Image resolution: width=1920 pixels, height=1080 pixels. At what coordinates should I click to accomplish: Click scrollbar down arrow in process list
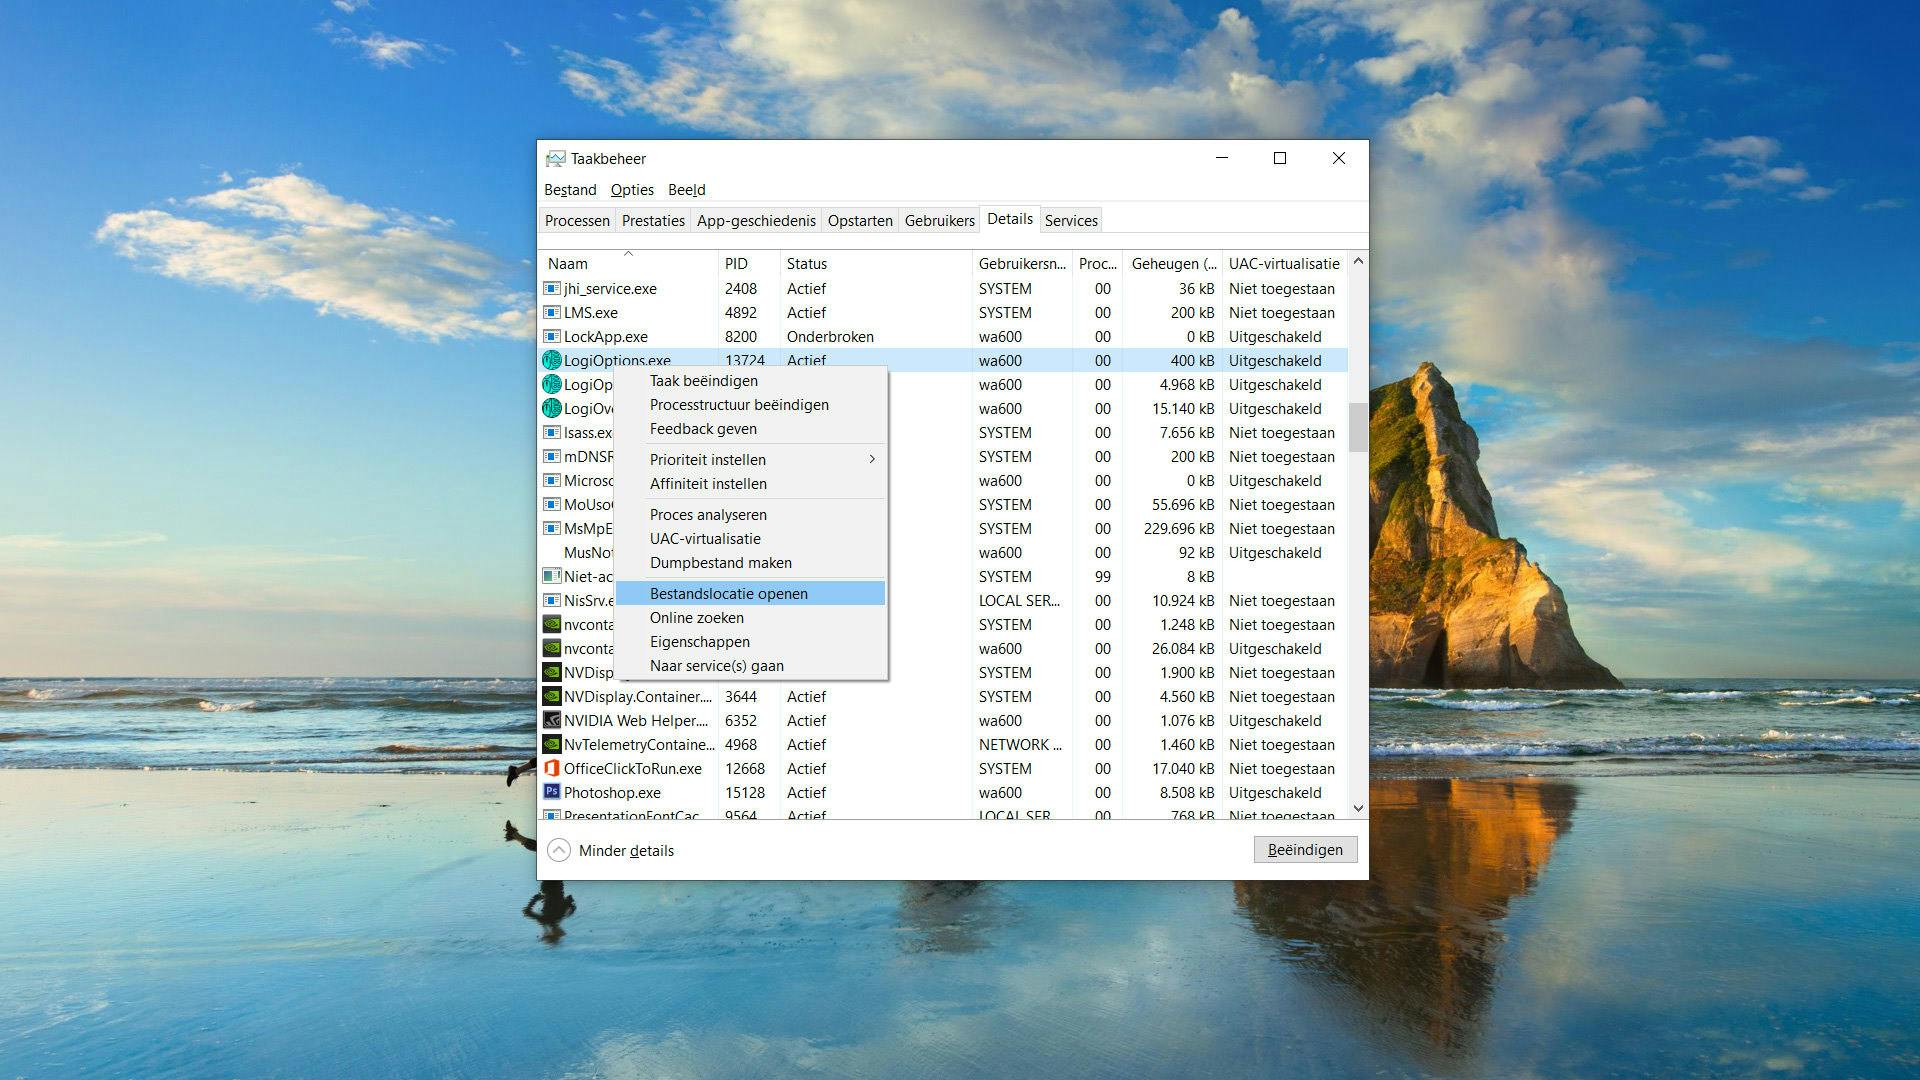tap(1357, 808)
